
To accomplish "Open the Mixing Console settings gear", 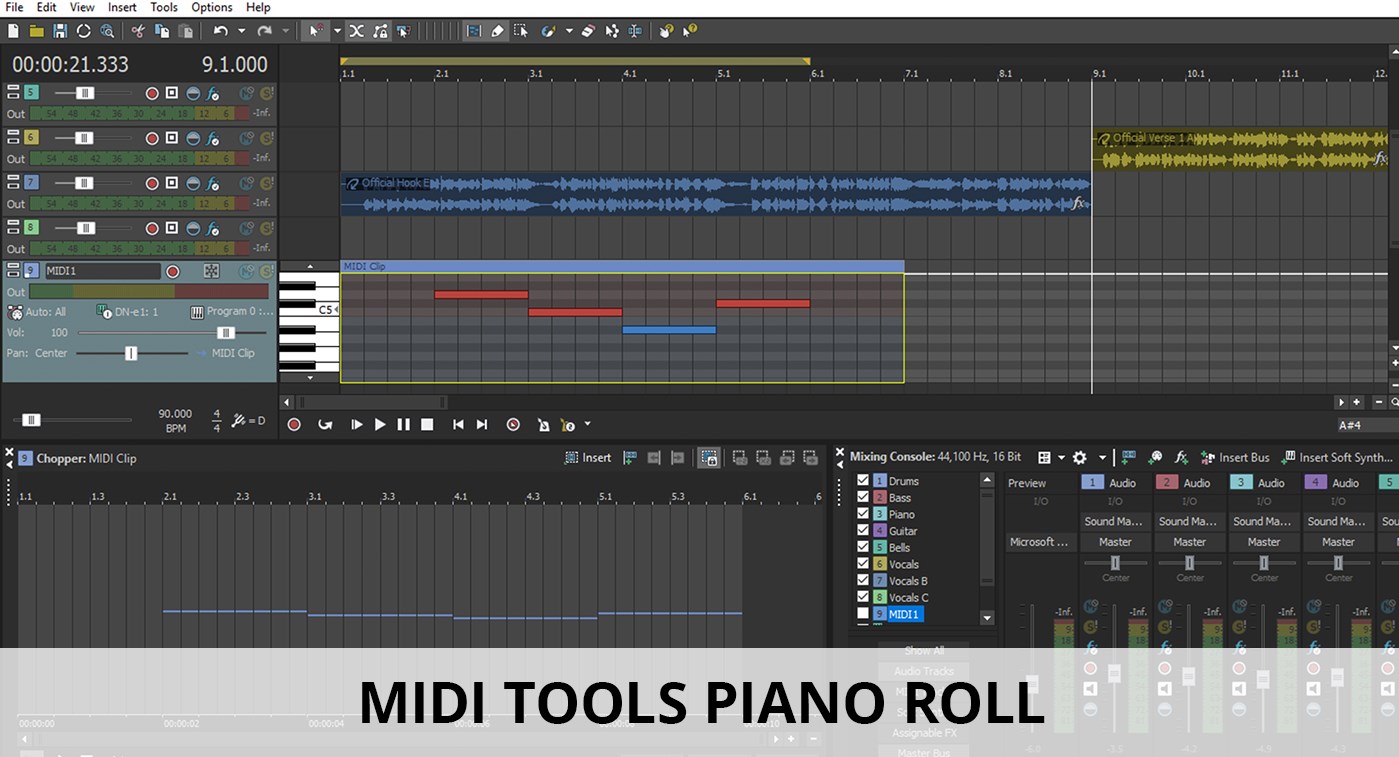I will pos(1080,457).
